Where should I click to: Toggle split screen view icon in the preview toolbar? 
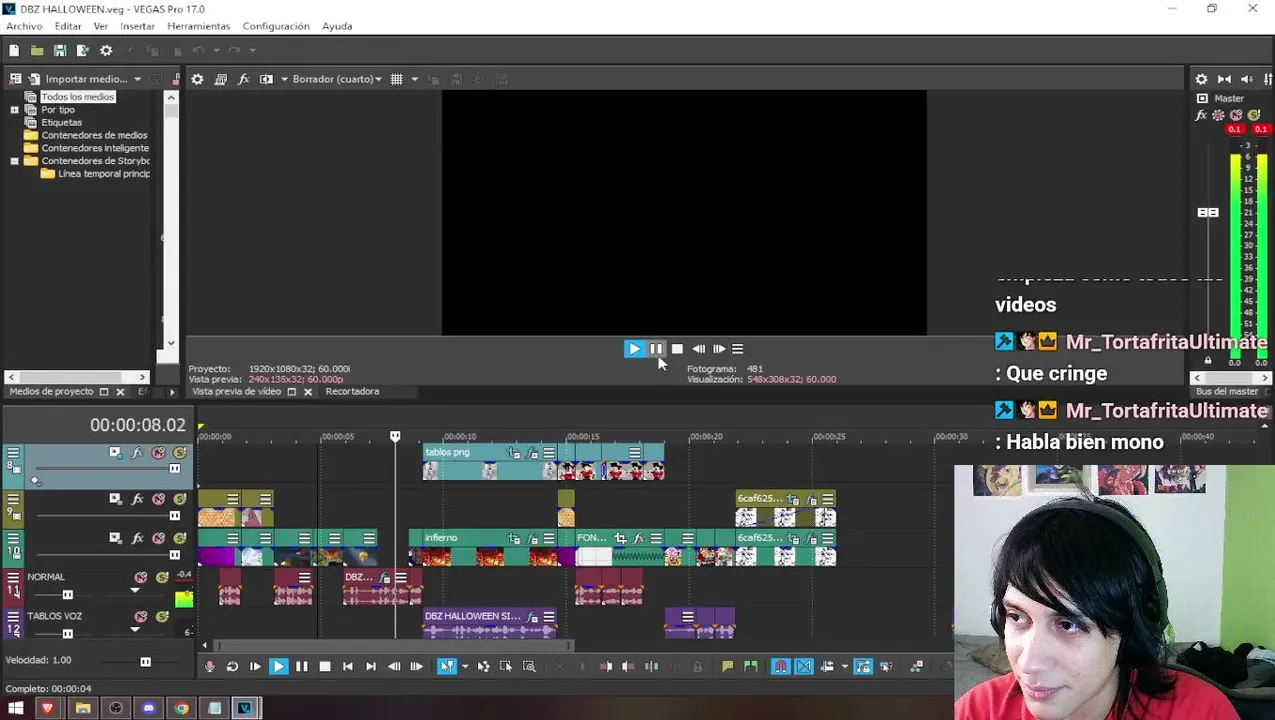click(266, 79)
